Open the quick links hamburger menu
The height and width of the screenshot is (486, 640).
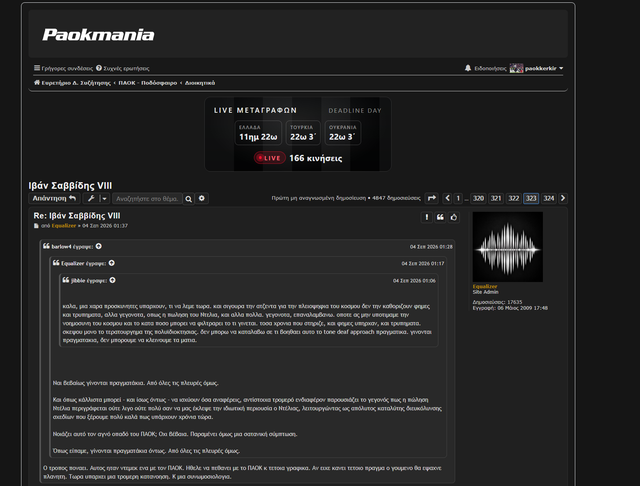pyautogui.click(x=63, y=68)
